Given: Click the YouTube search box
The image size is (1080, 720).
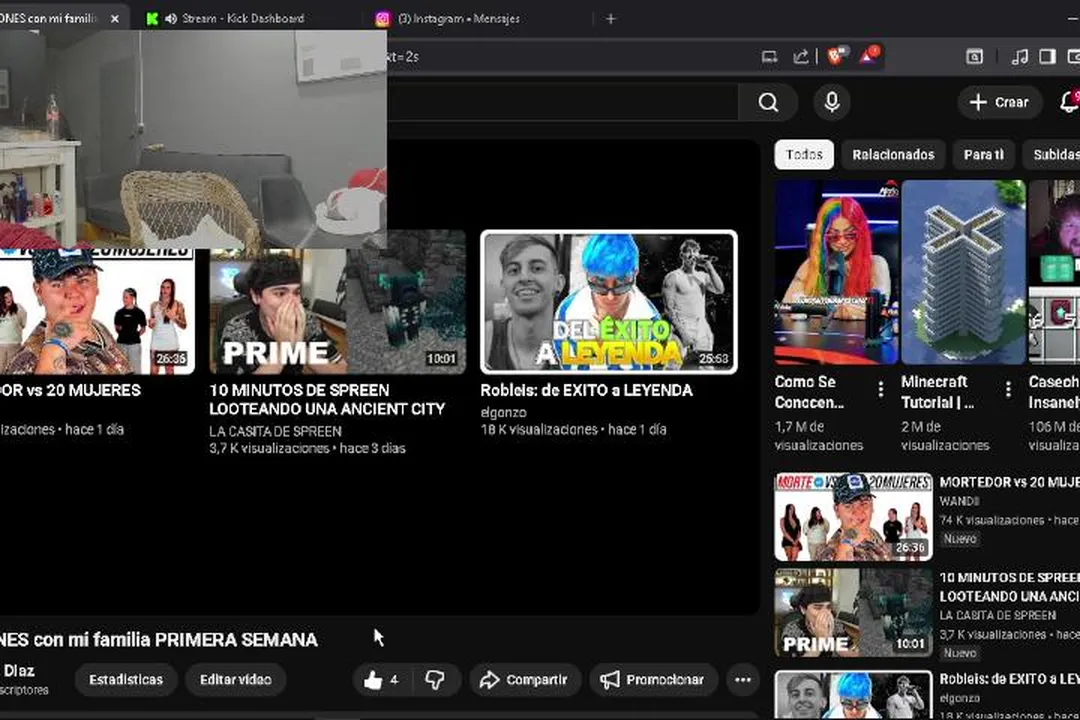Looking at the screenshot, I should [x=562, y=102].
